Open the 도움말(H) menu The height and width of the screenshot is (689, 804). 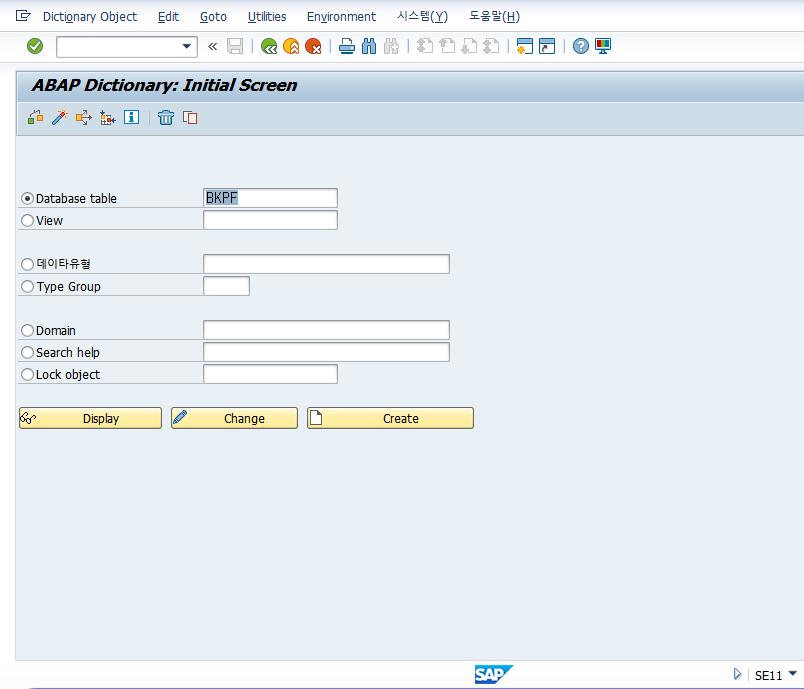click(494, 17)
